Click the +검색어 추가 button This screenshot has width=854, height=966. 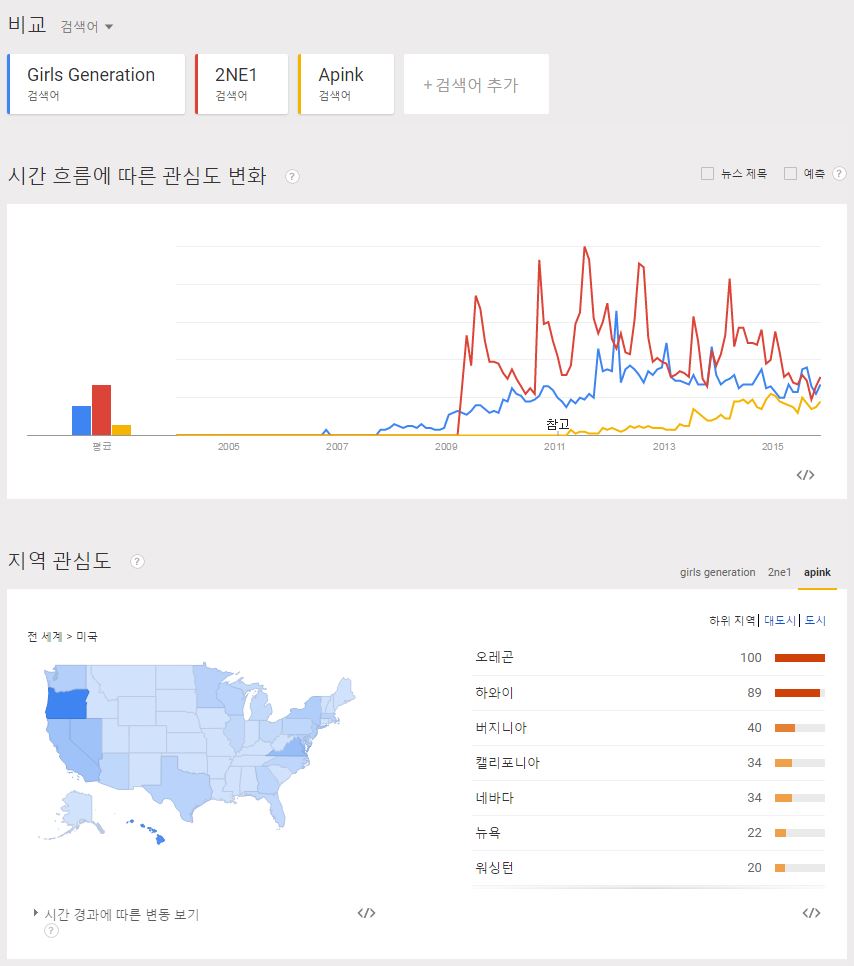pyautogui.click(x=476, y=84)
